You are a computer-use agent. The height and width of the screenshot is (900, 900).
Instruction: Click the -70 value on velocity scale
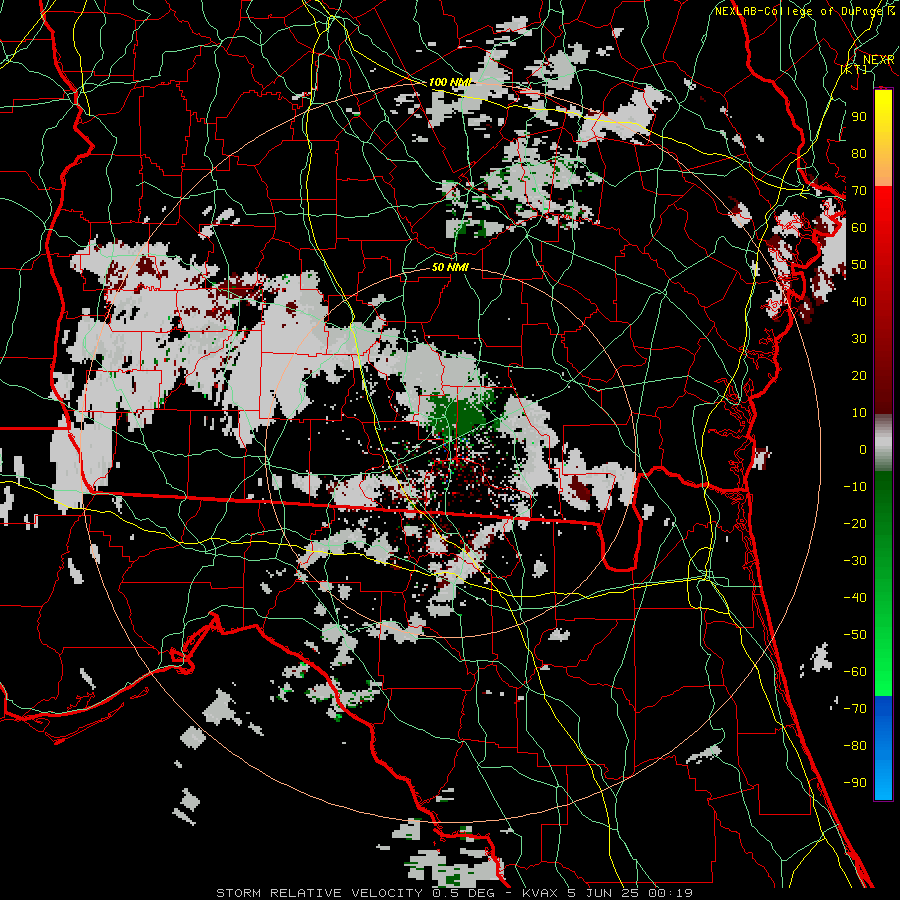[855, 708]
